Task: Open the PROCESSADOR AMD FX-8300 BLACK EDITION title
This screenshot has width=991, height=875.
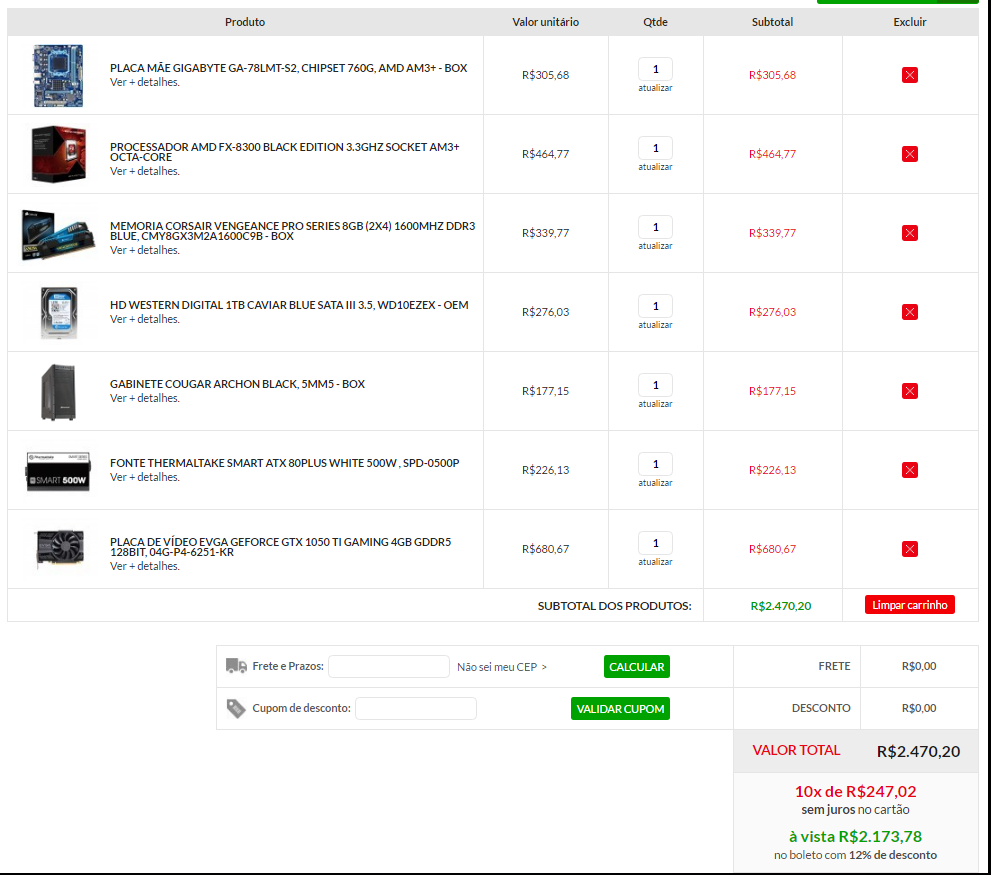Action: tap(284, 152)
